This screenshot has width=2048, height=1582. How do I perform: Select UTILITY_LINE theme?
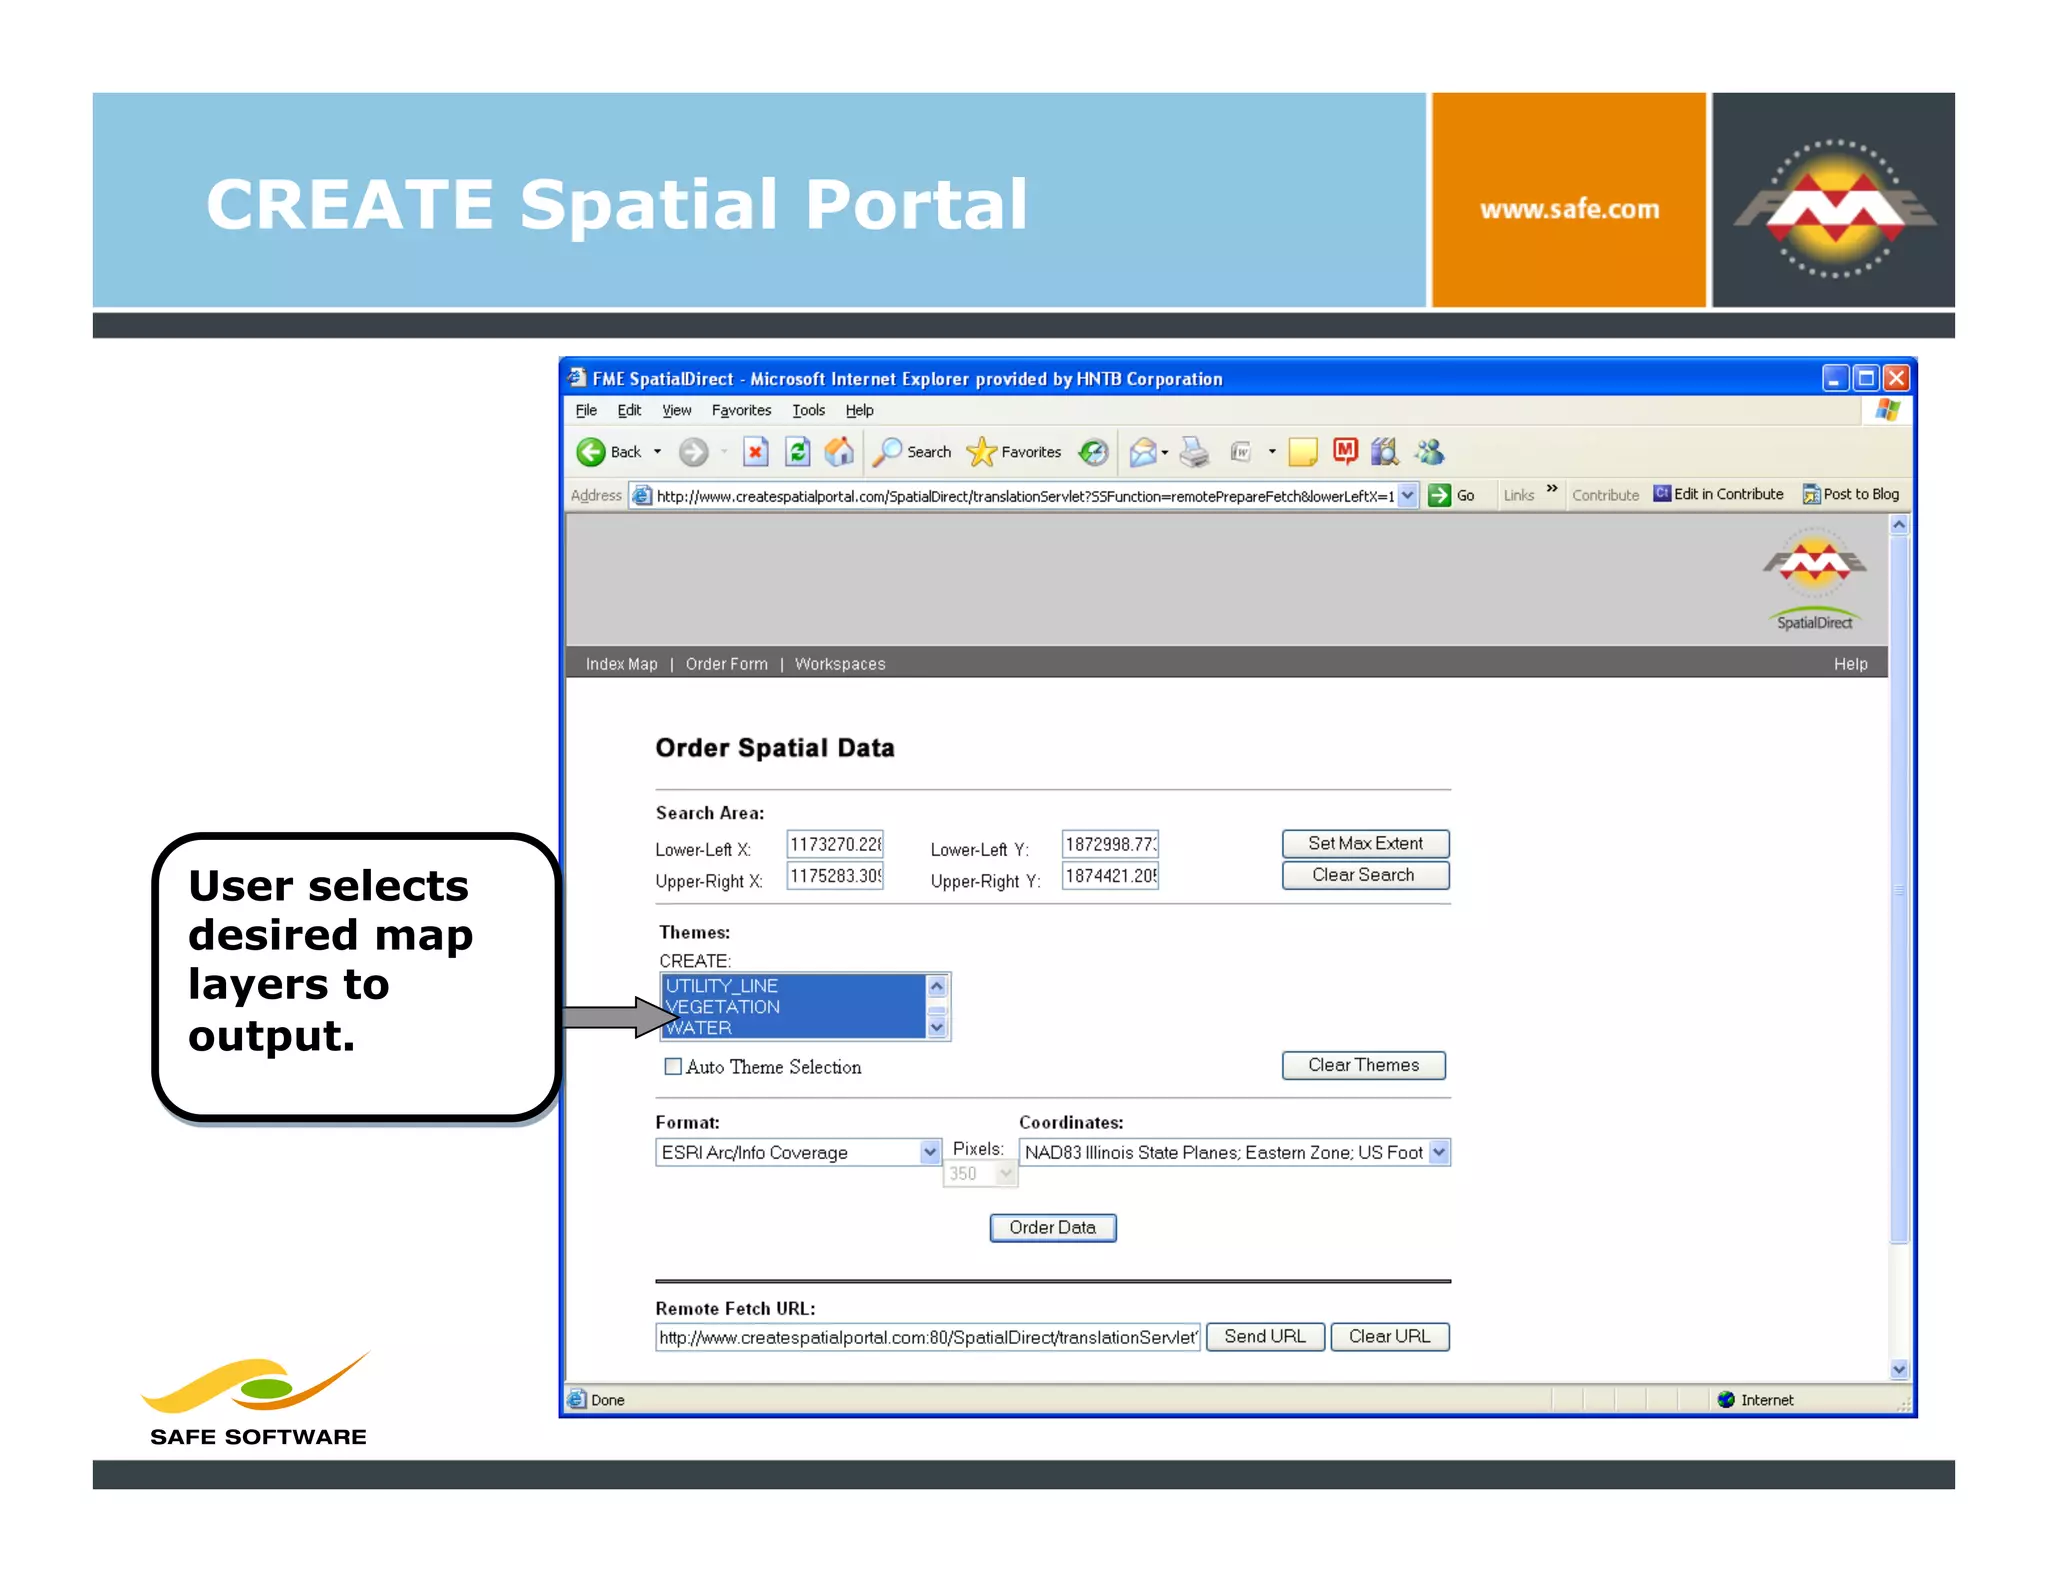tap(795, 986)
